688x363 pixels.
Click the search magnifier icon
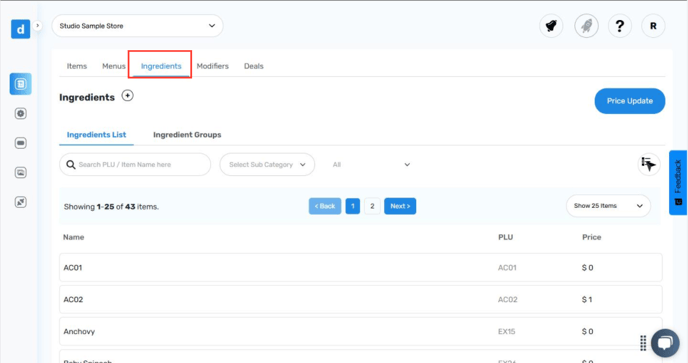click(x=71, y=165)
